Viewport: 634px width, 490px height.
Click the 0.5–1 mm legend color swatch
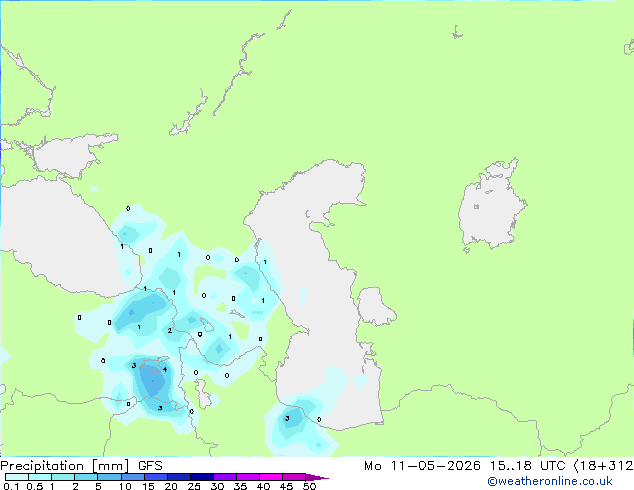tap(40, 477)
